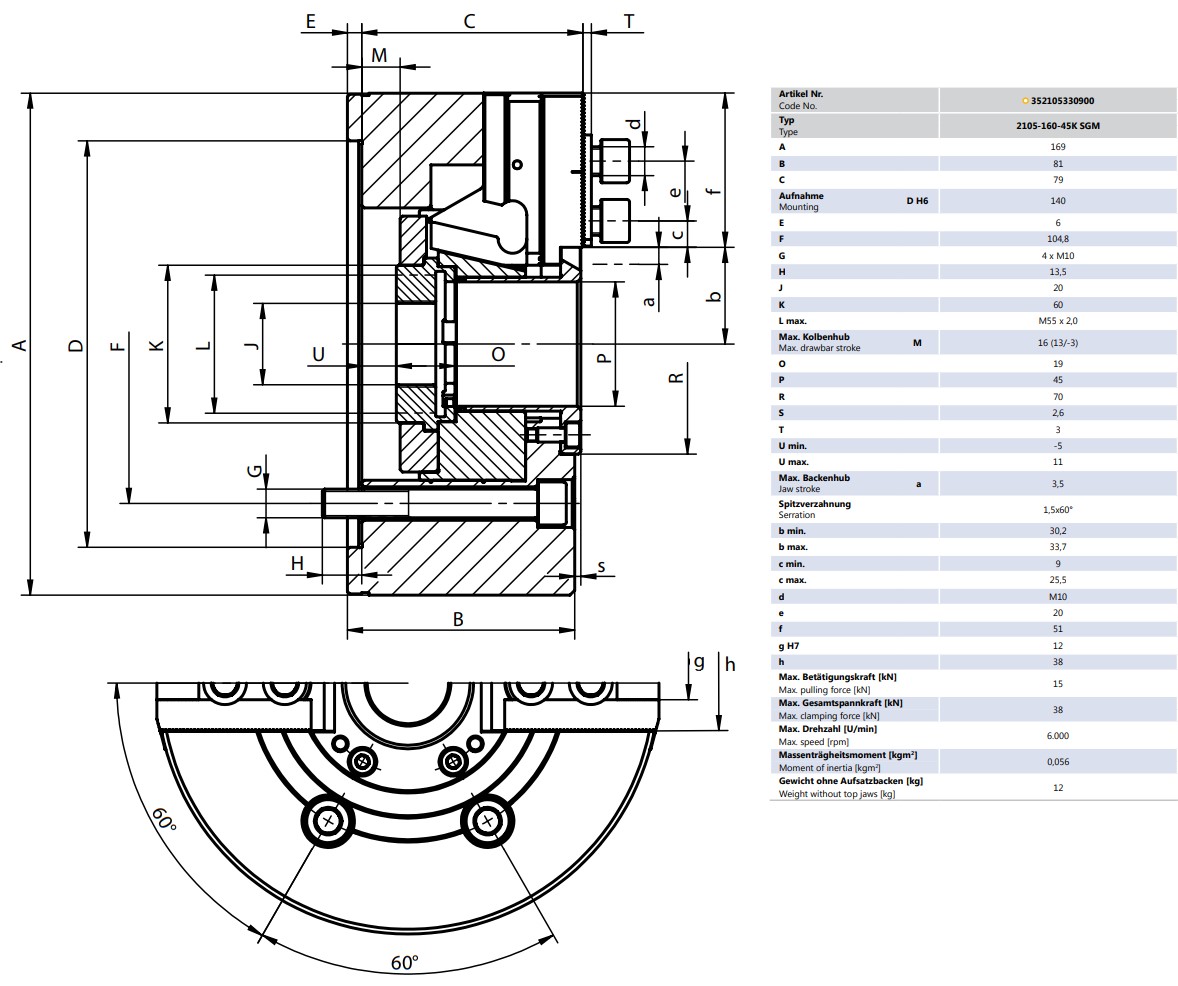1178x986 pixels.
Task: Select the Max. Drehzahl value 6.000
Action: [x=1058, y=736]
